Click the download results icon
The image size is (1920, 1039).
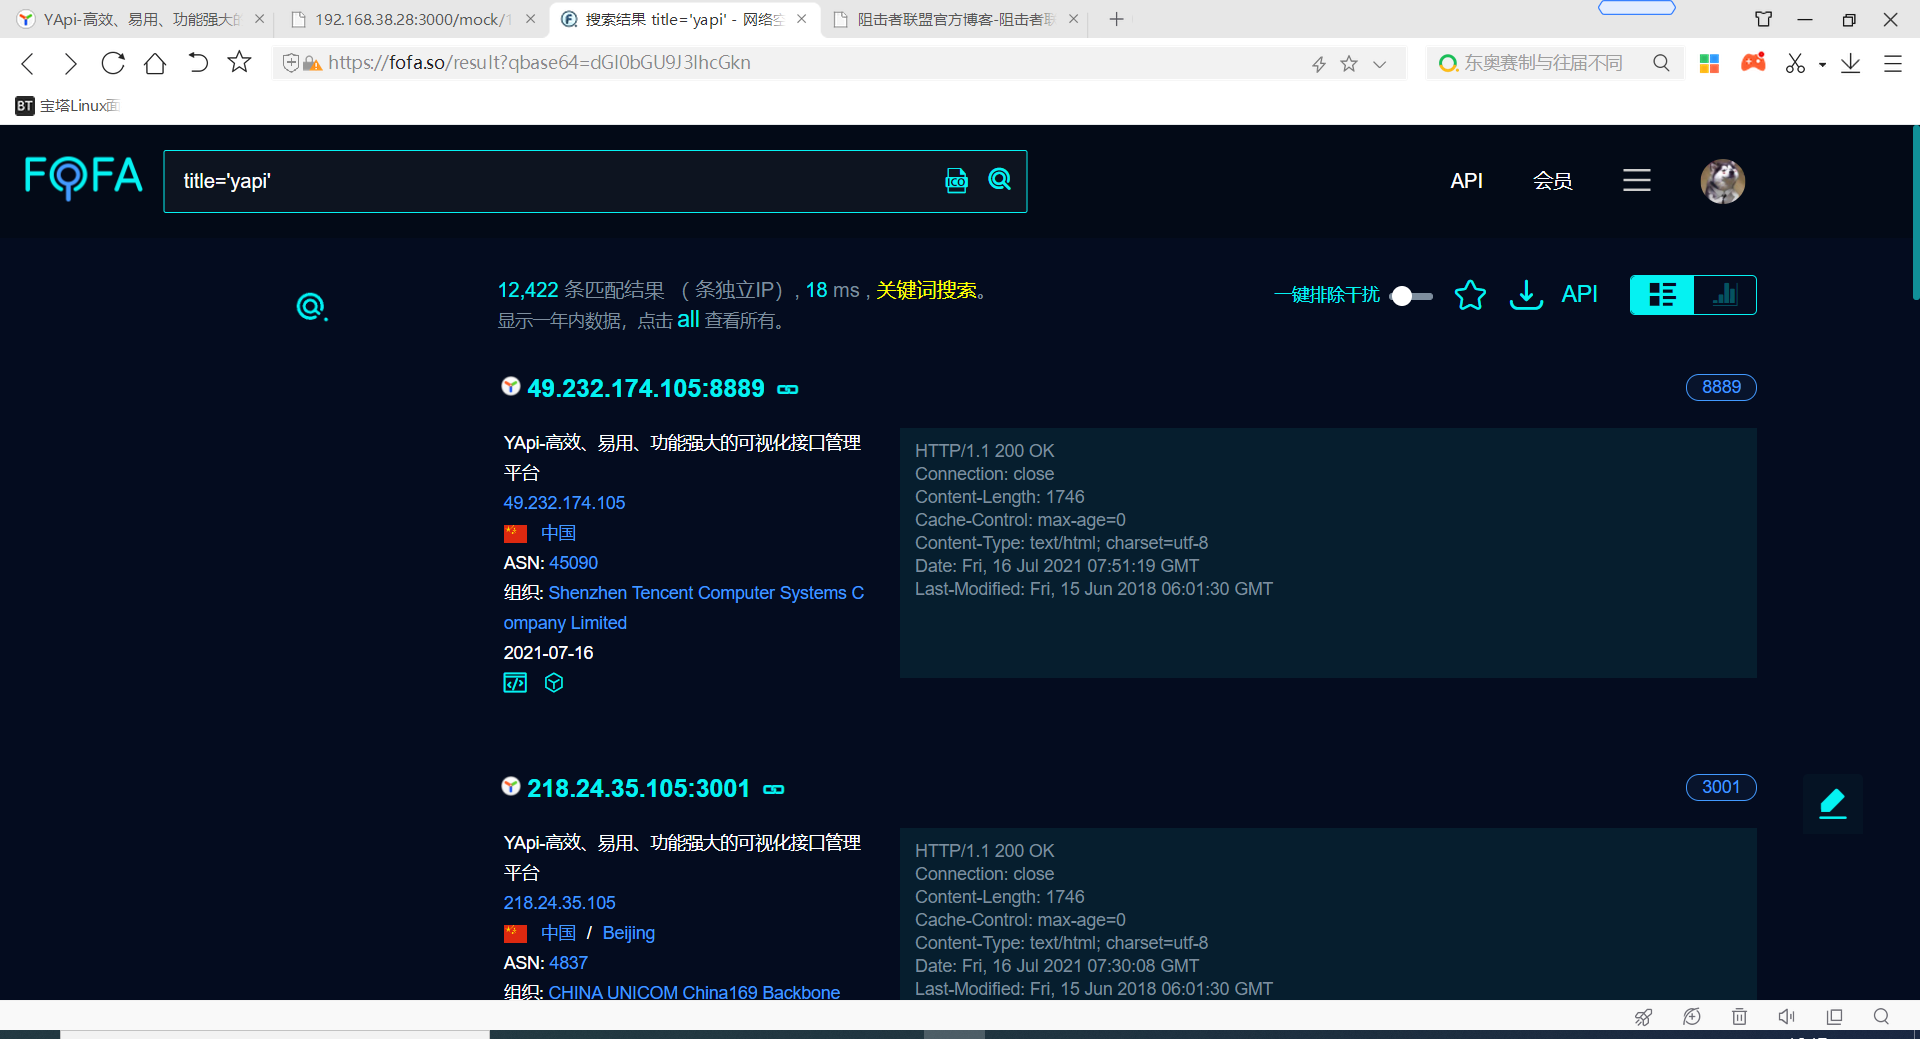click(x=1525, y=295)
